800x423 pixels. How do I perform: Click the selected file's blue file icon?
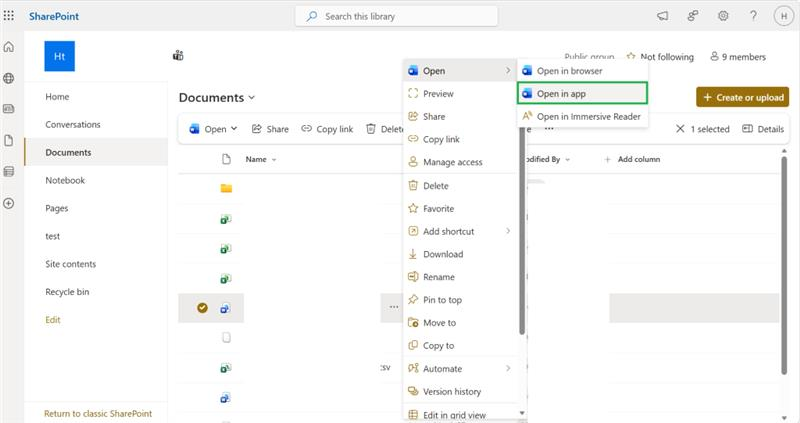point(226,308)
